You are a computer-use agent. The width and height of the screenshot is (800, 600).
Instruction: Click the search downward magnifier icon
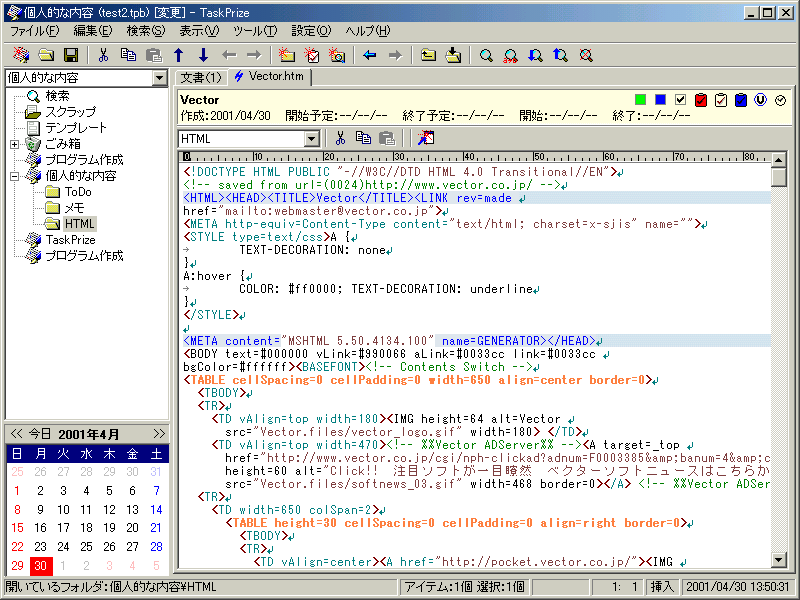(x=536, y=55)
